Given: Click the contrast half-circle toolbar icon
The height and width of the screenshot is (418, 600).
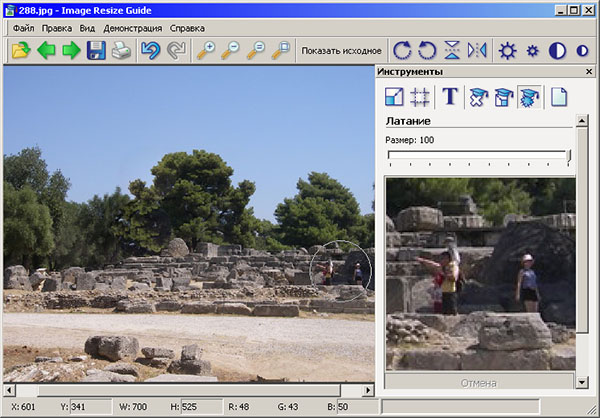Looking at the screenshot, I should 557,50.
